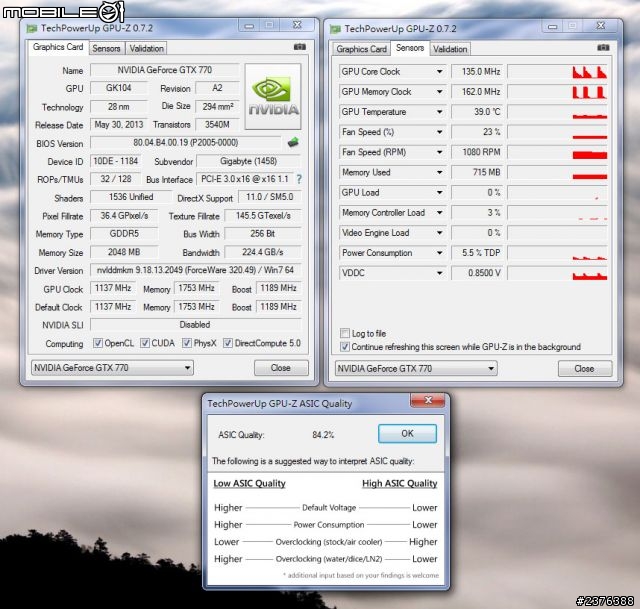Click the 1080 RPM fan reading
This screenshot has width=640, height=609.
tap(477, 152)
